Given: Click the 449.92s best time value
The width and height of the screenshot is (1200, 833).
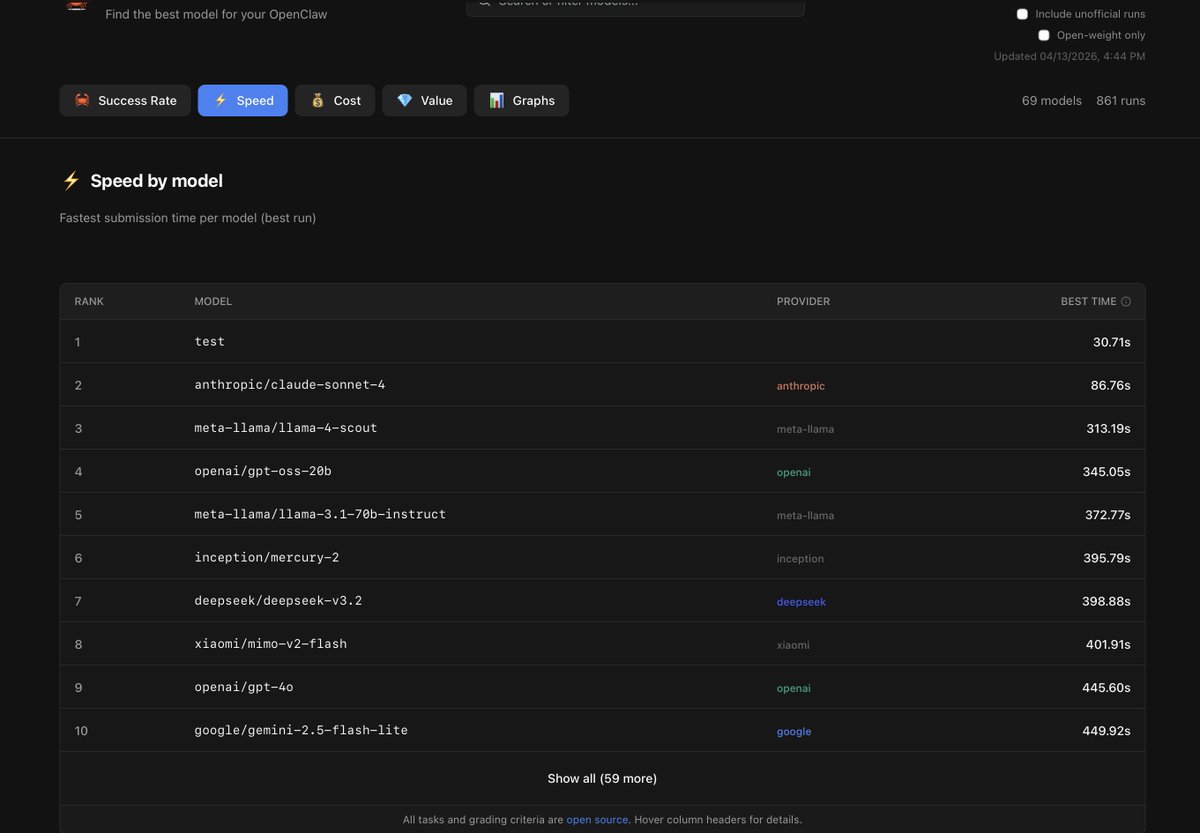Looking at the screenshot, I should pos(1106,730).
